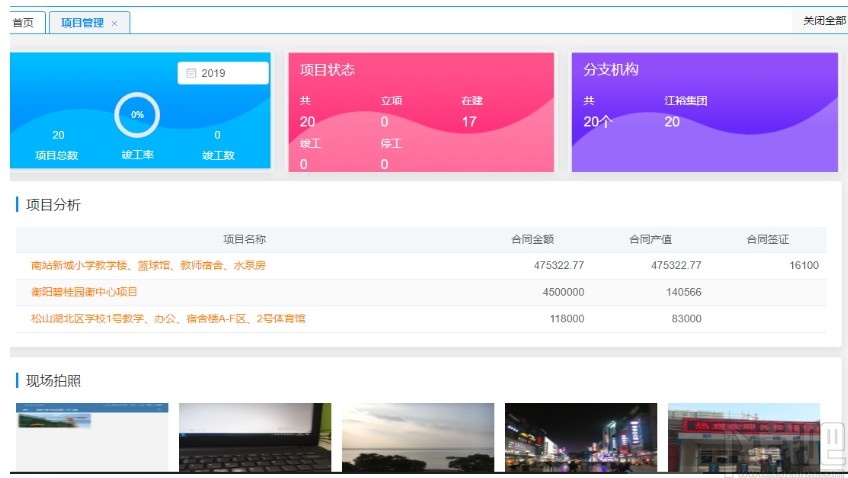Click the 江裕集团 branch label
Viewport: 848px width, 478px height.
pos(686,101)
